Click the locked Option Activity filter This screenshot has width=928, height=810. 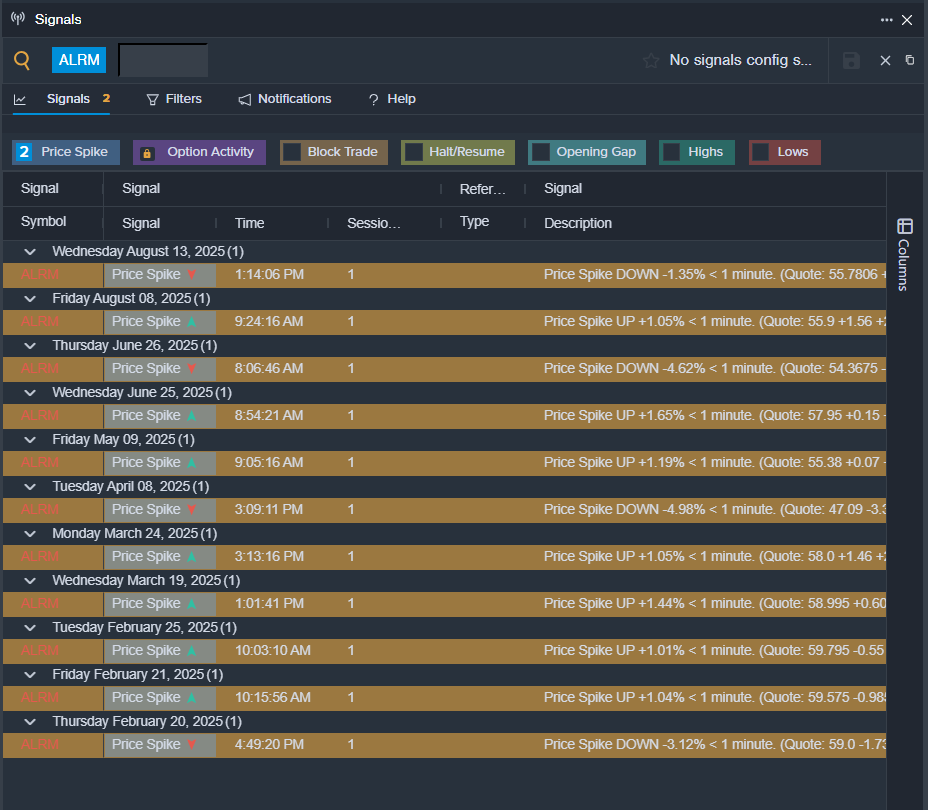(x=199, y=152)
